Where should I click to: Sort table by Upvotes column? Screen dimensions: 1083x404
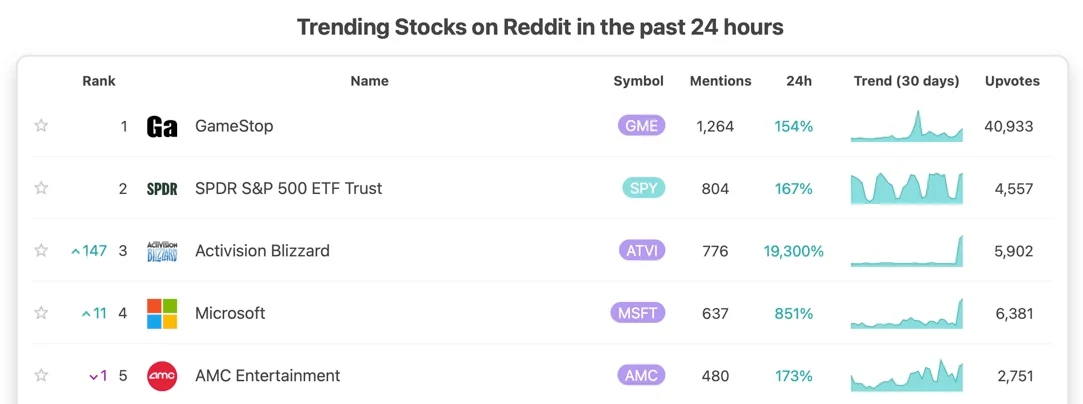click(x=1012, y=81)
